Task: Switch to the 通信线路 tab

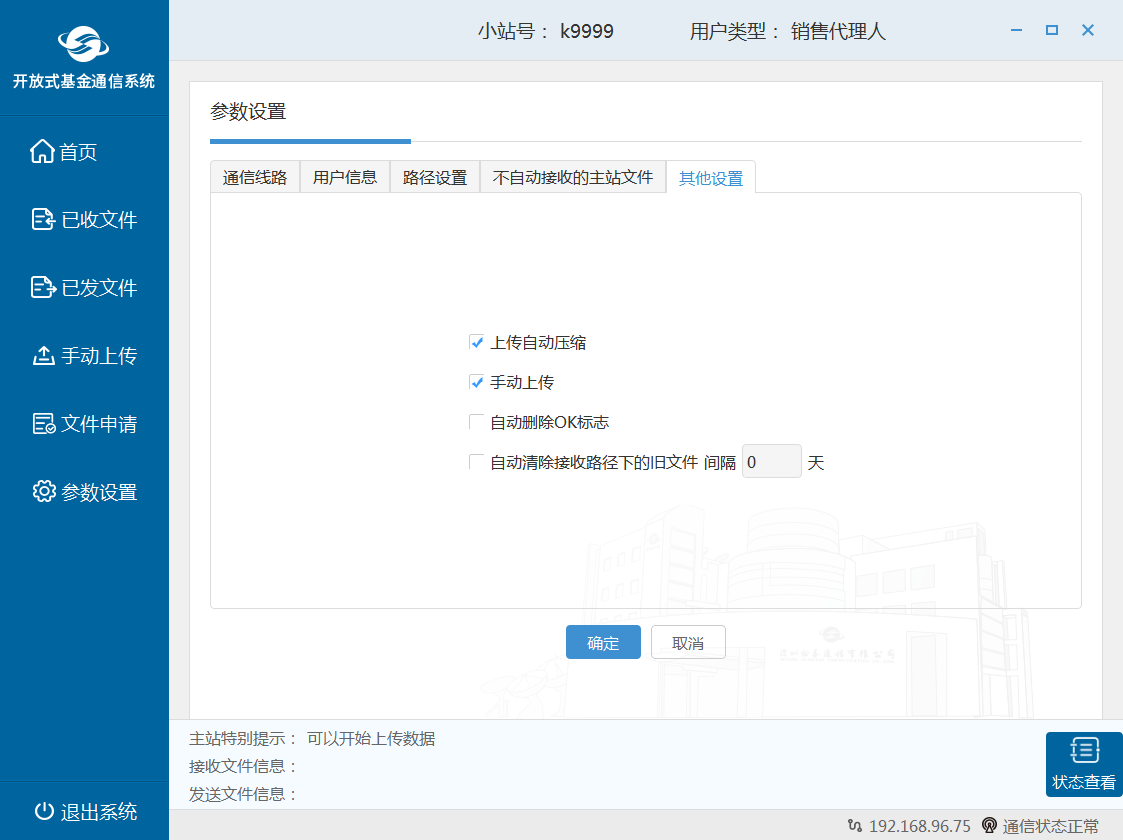Action: click(255, 177)
